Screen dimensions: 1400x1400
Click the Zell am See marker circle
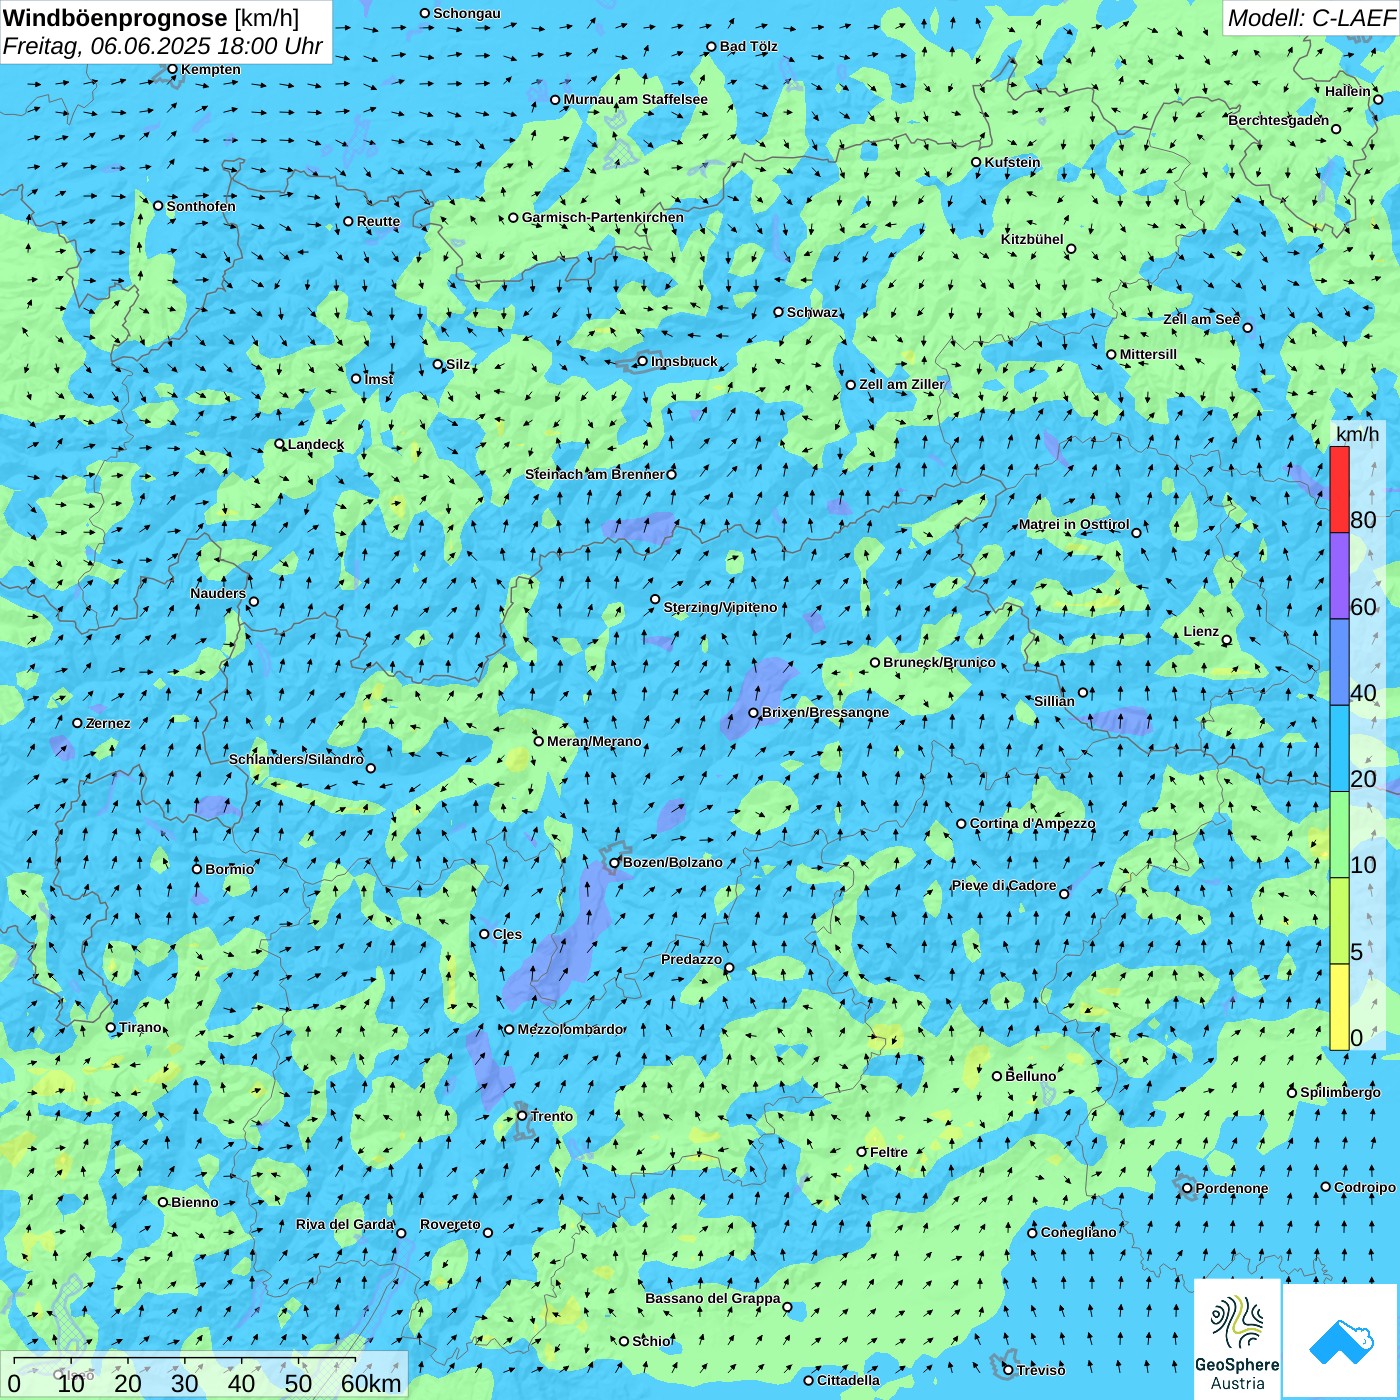(1247, 327)
